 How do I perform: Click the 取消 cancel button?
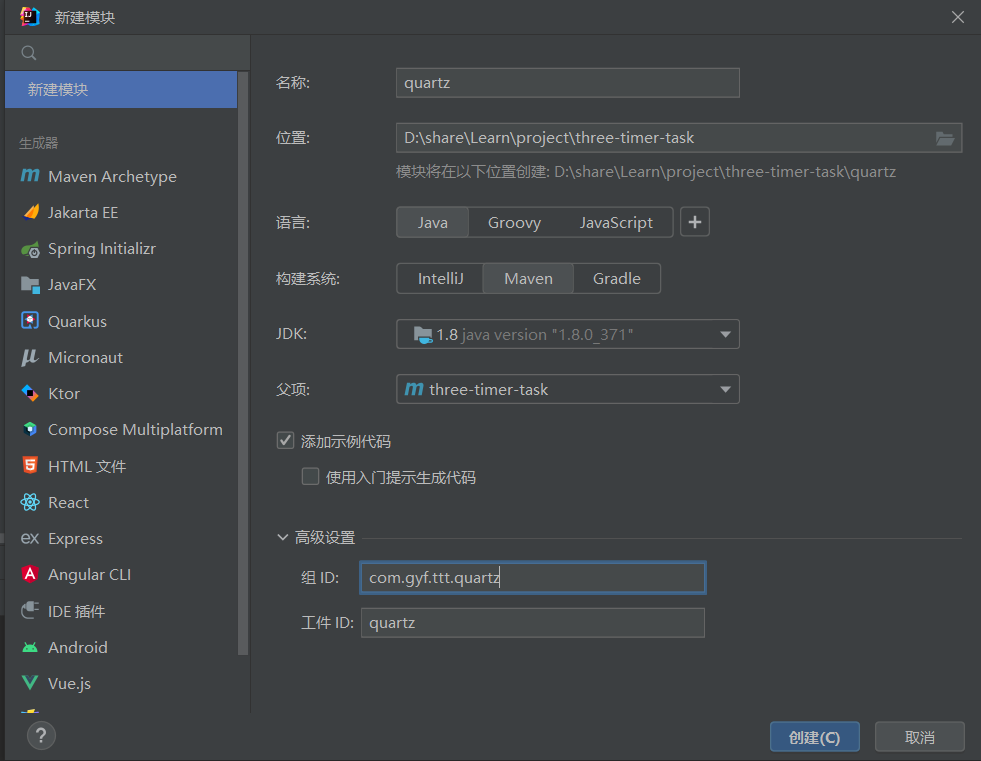tap(920, 737)
